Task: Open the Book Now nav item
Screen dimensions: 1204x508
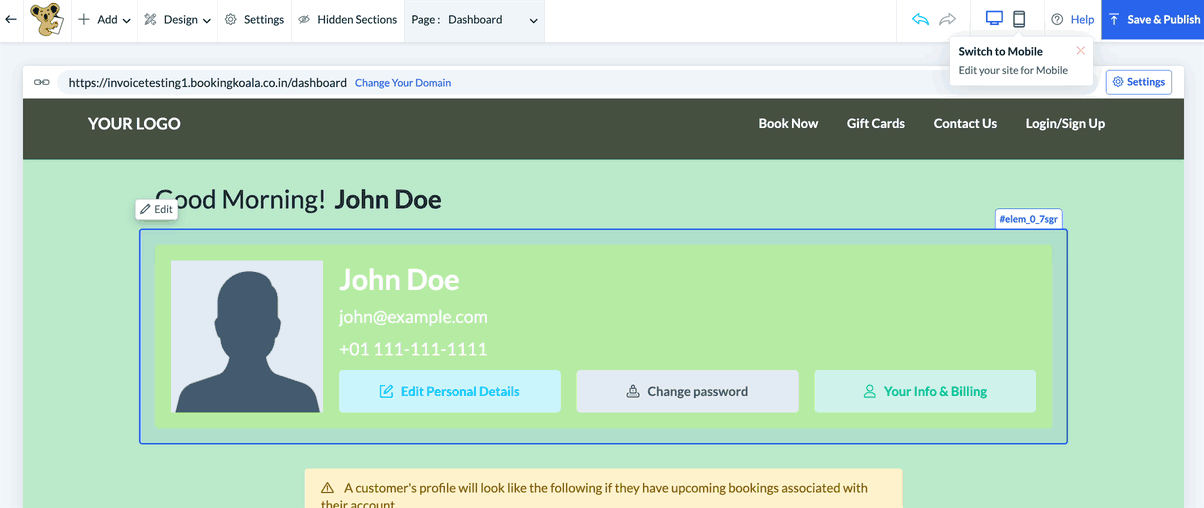Action: 788,124
